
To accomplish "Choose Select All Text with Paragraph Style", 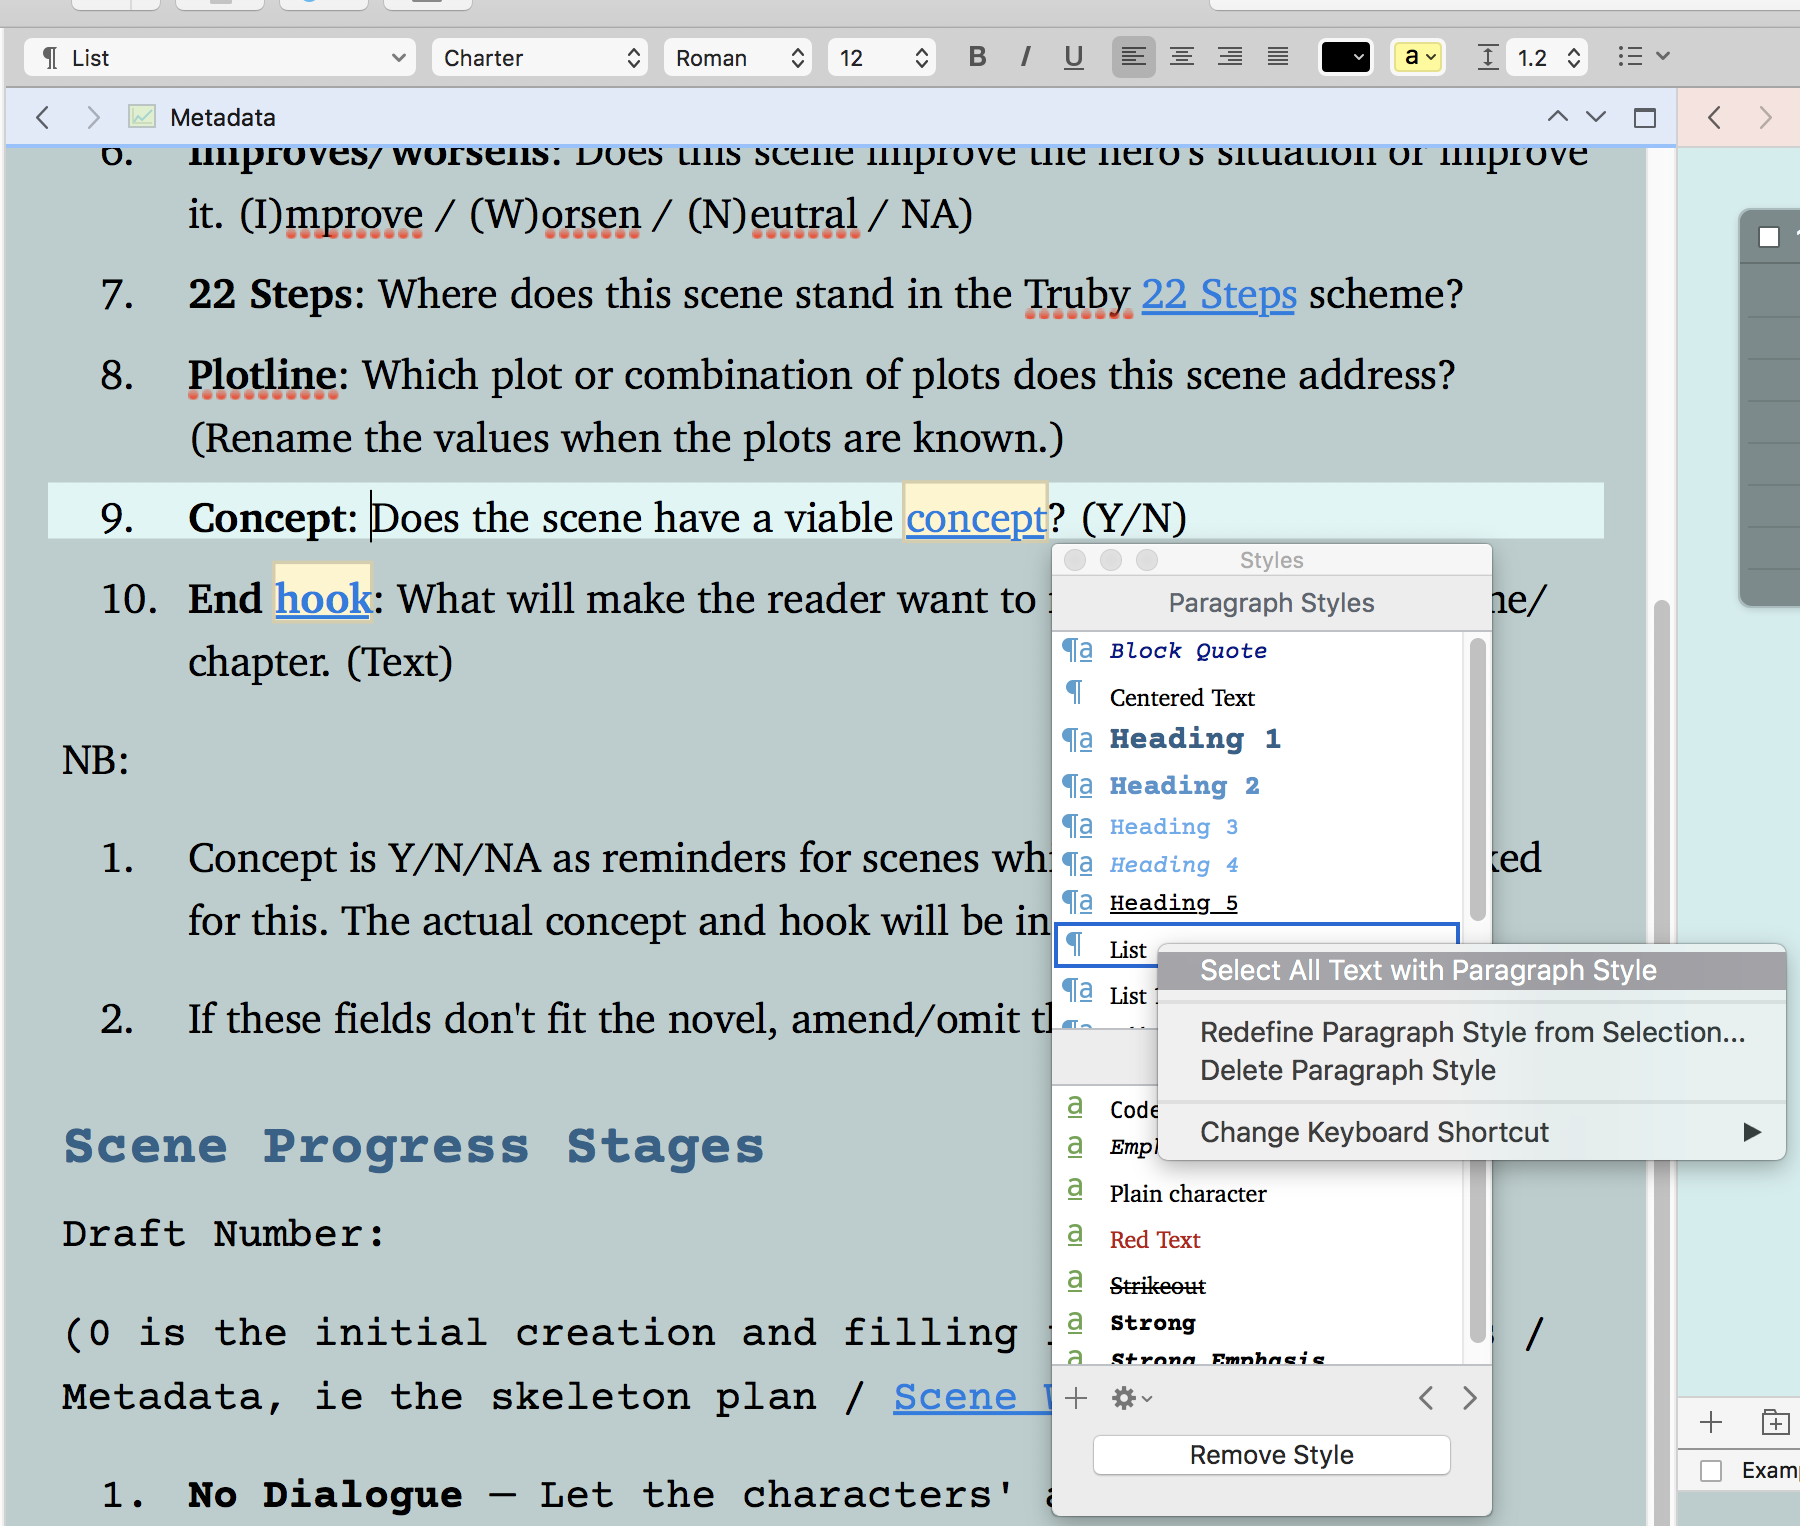I will coord(1472,970).
